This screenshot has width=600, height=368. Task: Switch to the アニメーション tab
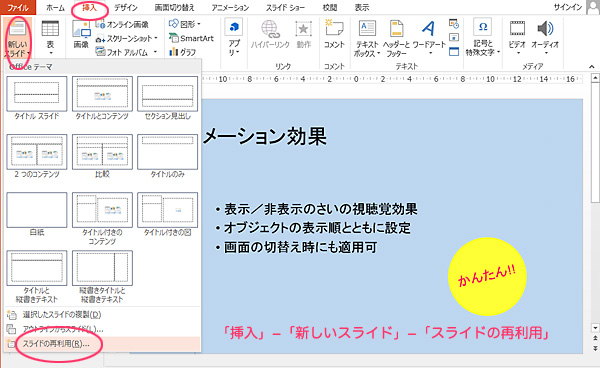[x=230, y=7]
